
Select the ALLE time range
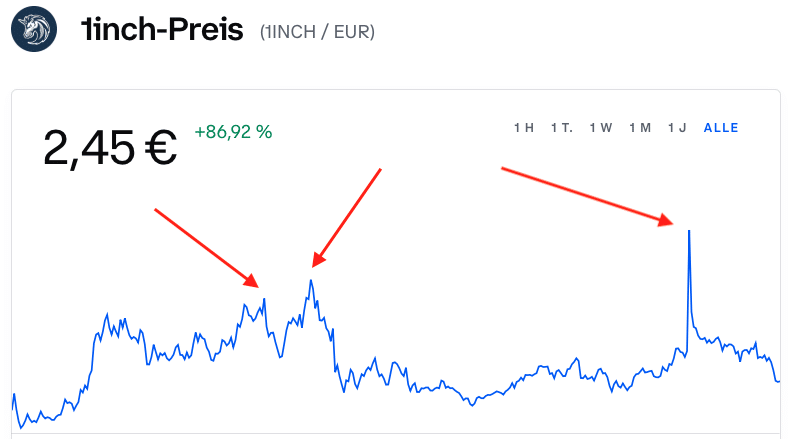(x=721, y=128)
